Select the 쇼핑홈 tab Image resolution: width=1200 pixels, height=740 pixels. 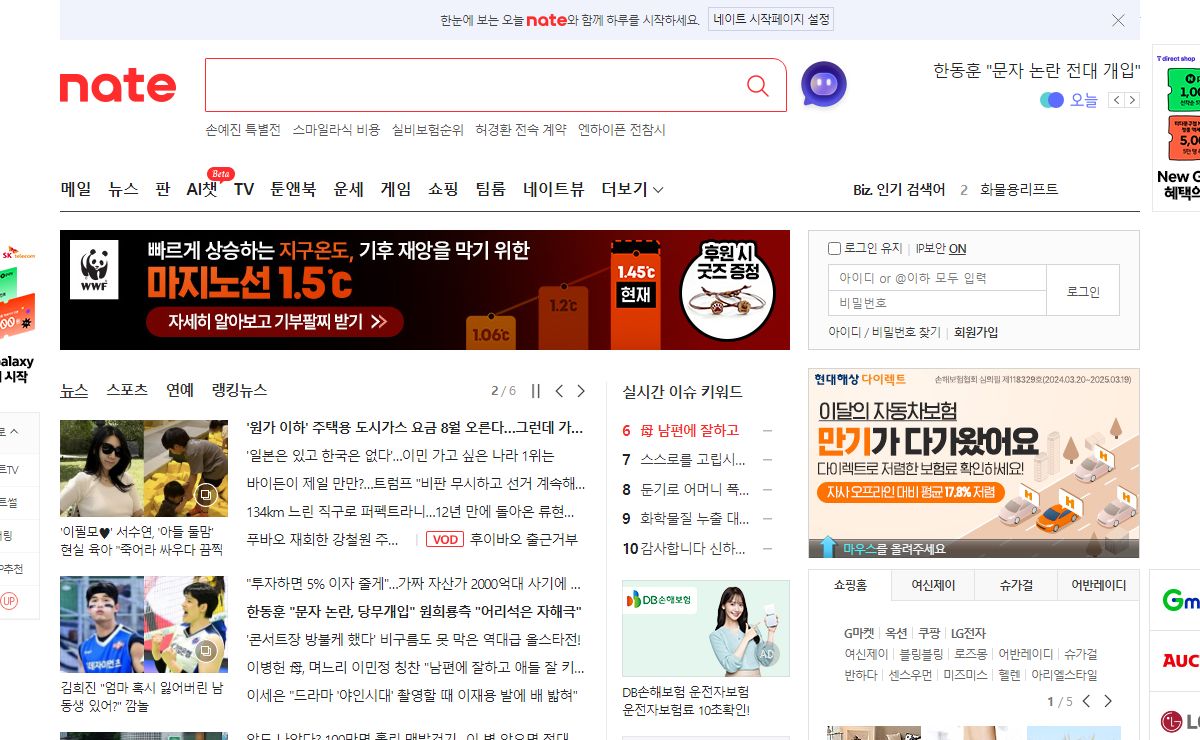coord(850,585)
